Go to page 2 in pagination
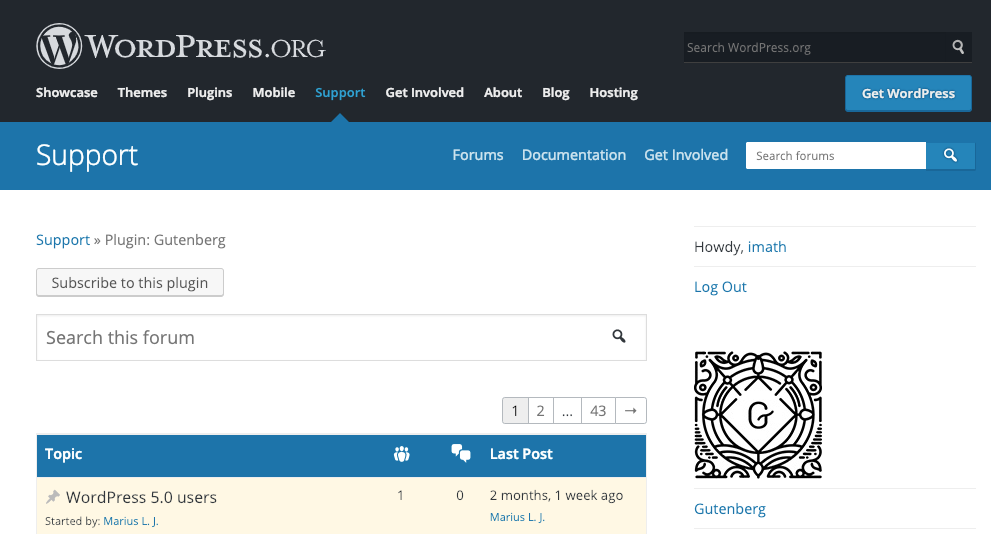The image size is (991, 534). pyautogui.click(x=540, y=411)
